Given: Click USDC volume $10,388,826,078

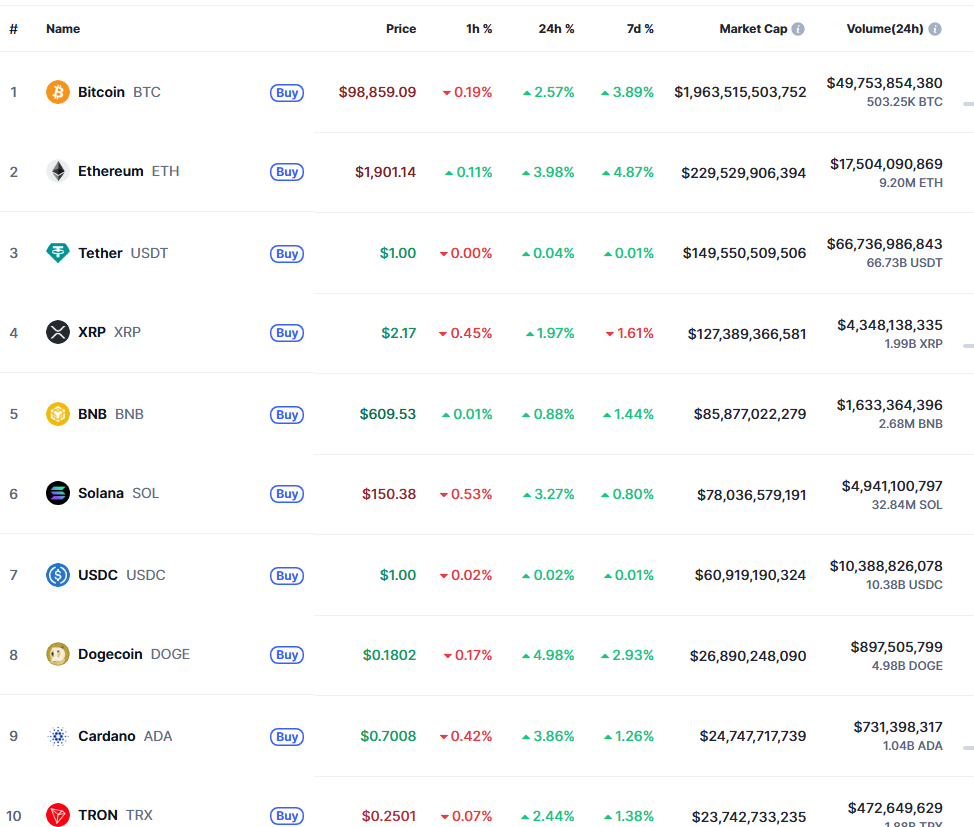Looking at the screenshot, I should coord(886,566).
